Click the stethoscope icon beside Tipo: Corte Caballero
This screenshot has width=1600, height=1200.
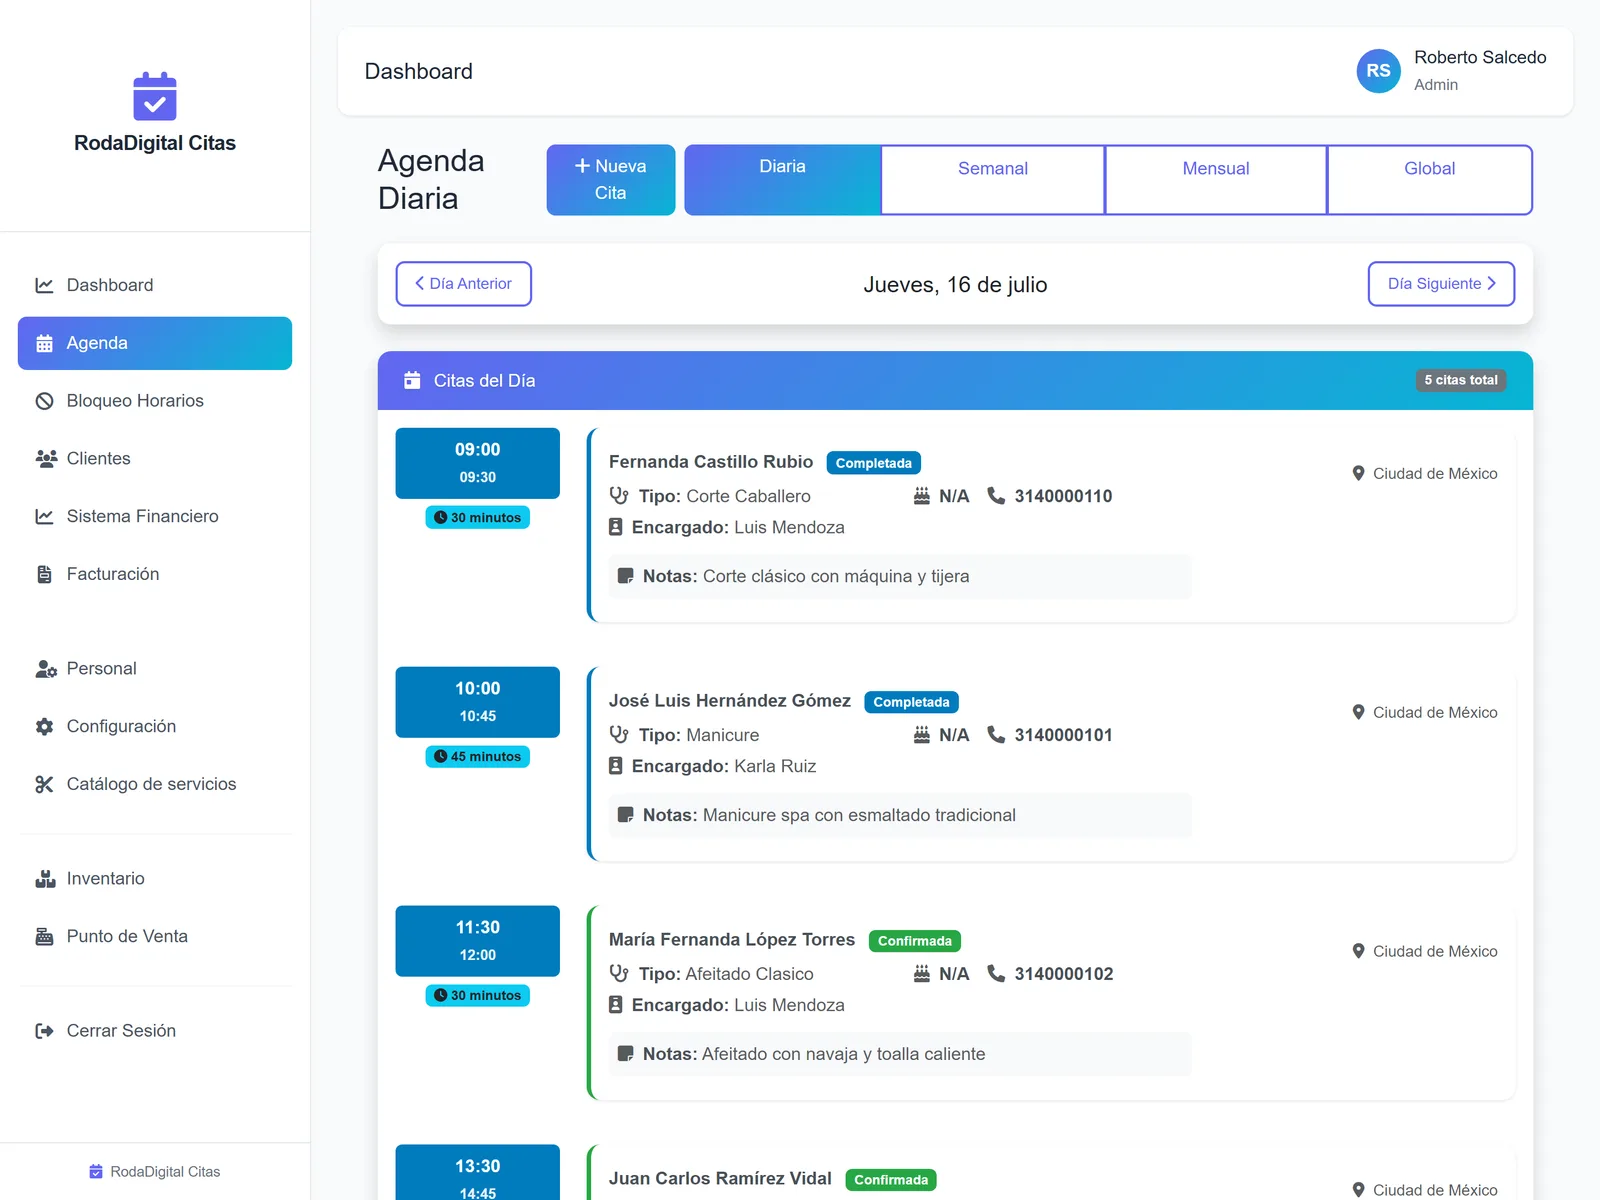coord(619,495)
